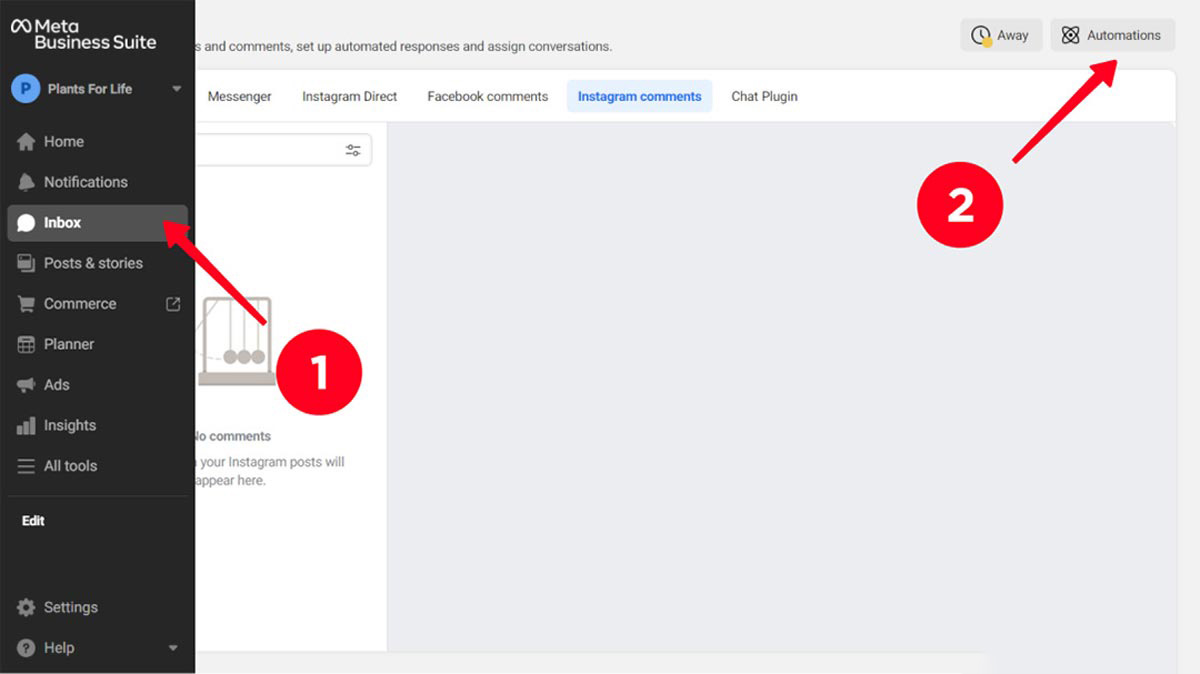1200x674 pixels.
Task: Click the Settings gear icon
Action: (x=26, y=607)
